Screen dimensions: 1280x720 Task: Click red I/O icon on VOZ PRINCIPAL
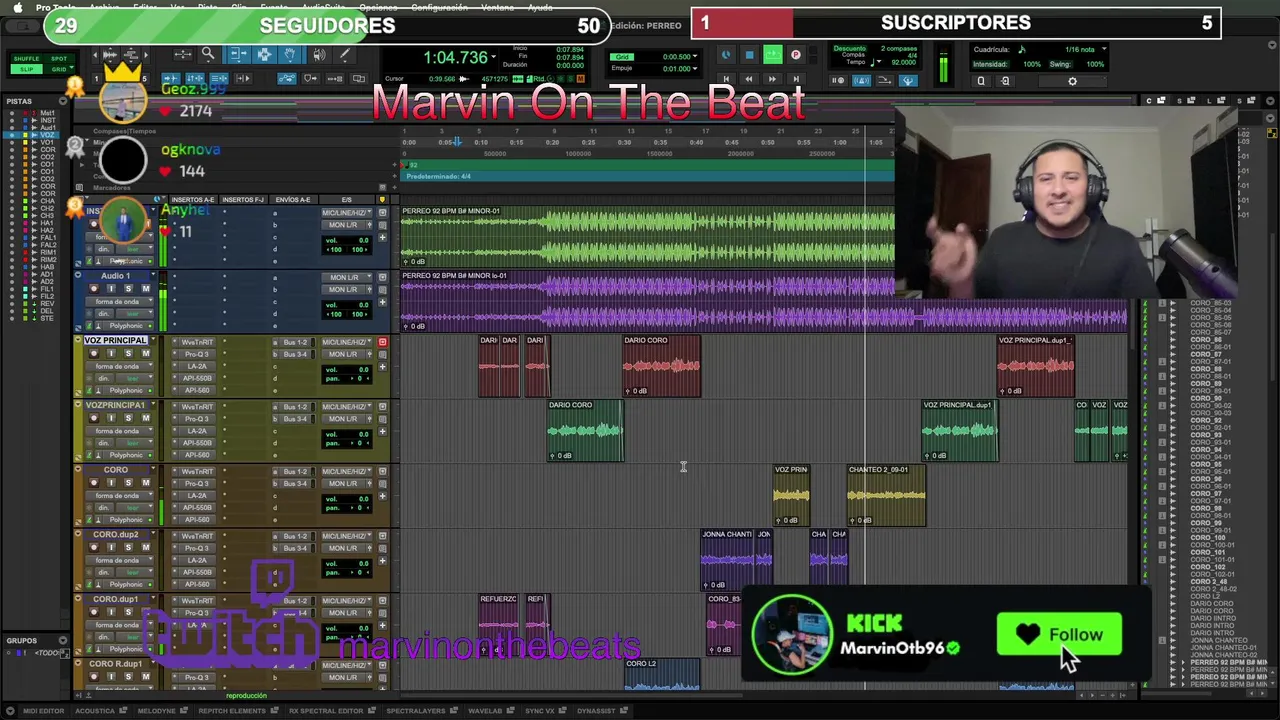tap(382, 342)
